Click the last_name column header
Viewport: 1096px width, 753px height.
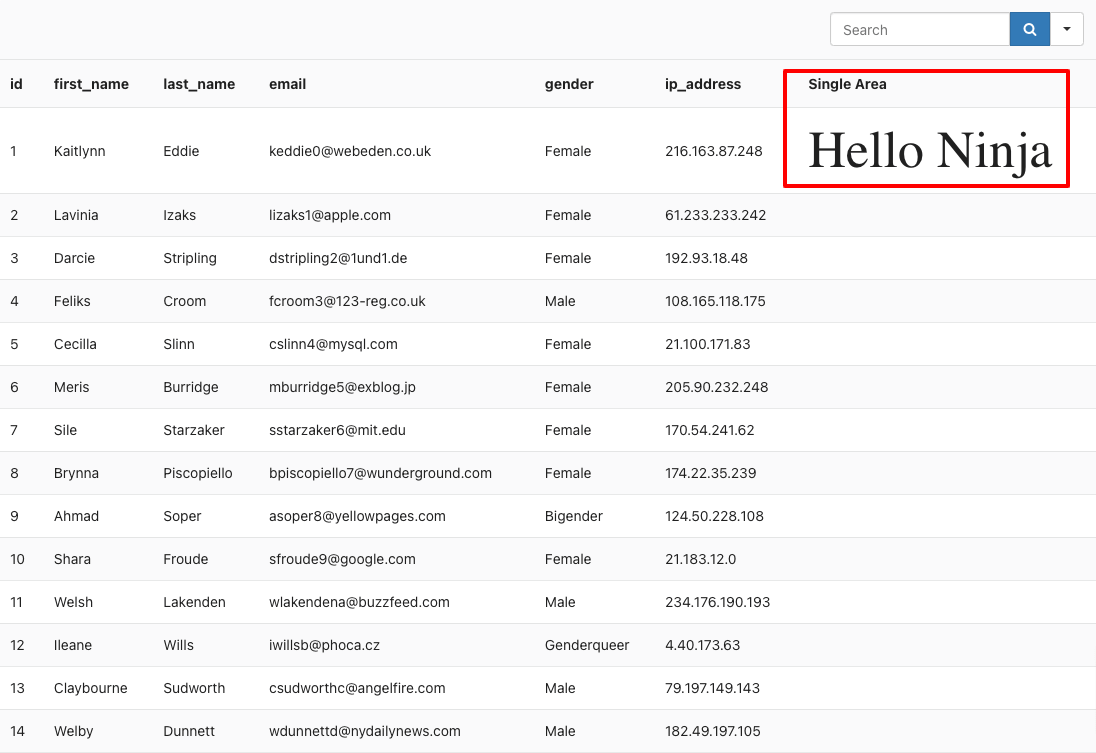coord(199,84)
